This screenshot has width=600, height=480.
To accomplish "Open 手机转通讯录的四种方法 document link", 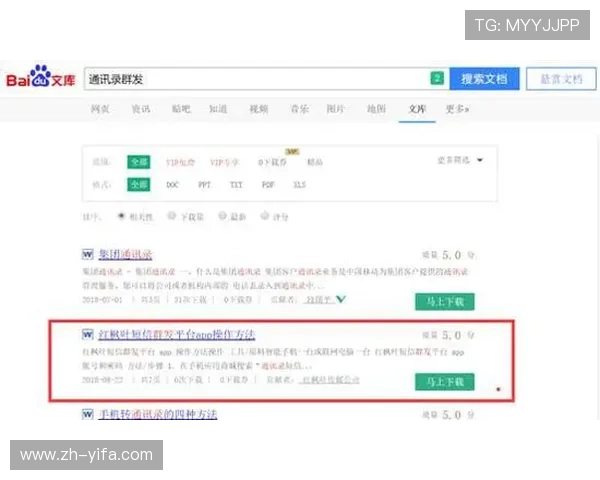I will [158, 414].
